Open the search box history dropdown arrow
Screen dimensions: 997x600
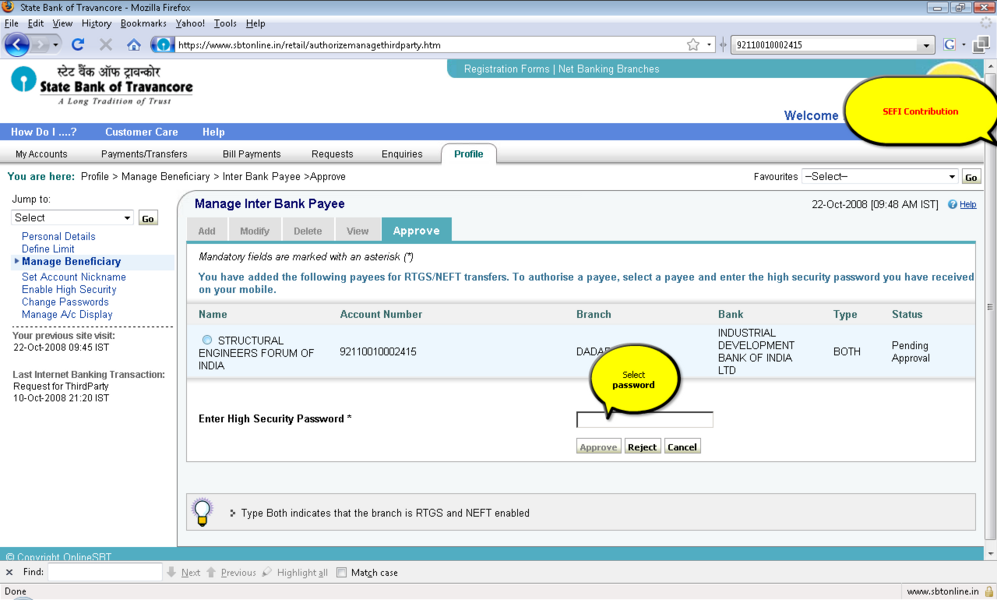(x=926, y=45)
